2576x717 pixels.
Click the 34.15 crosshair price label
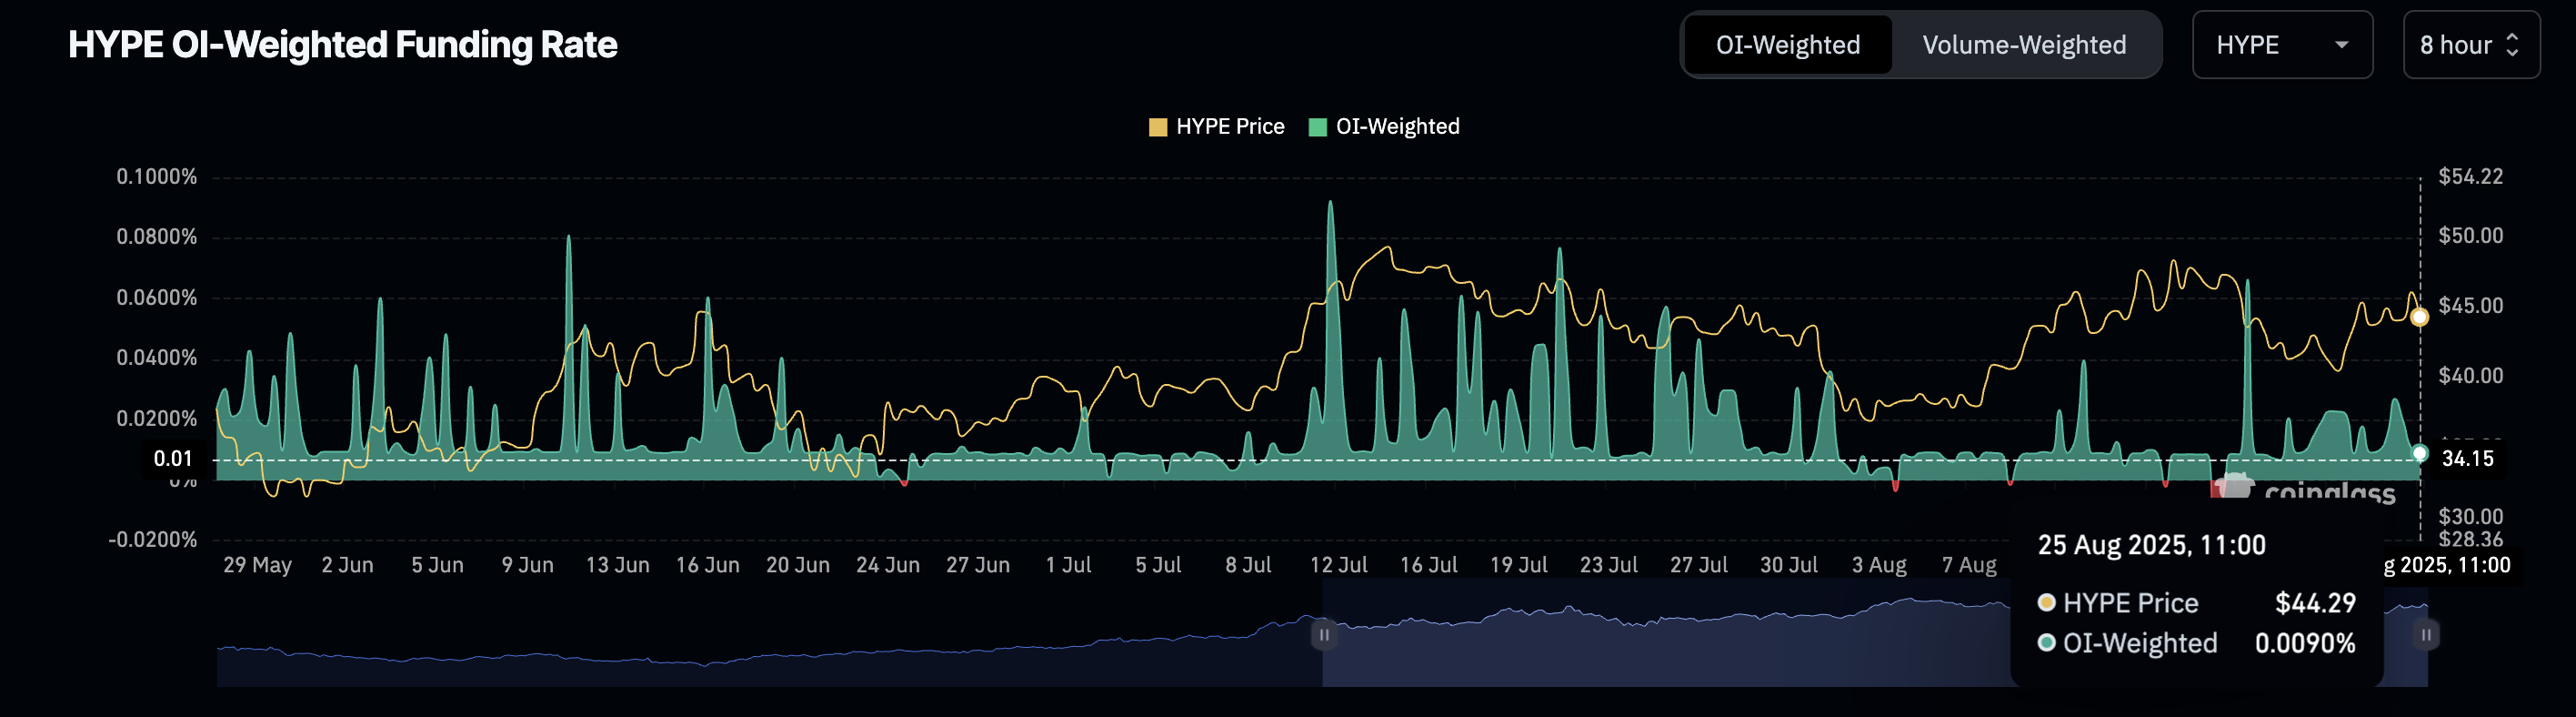click(x=2468, y=459)
